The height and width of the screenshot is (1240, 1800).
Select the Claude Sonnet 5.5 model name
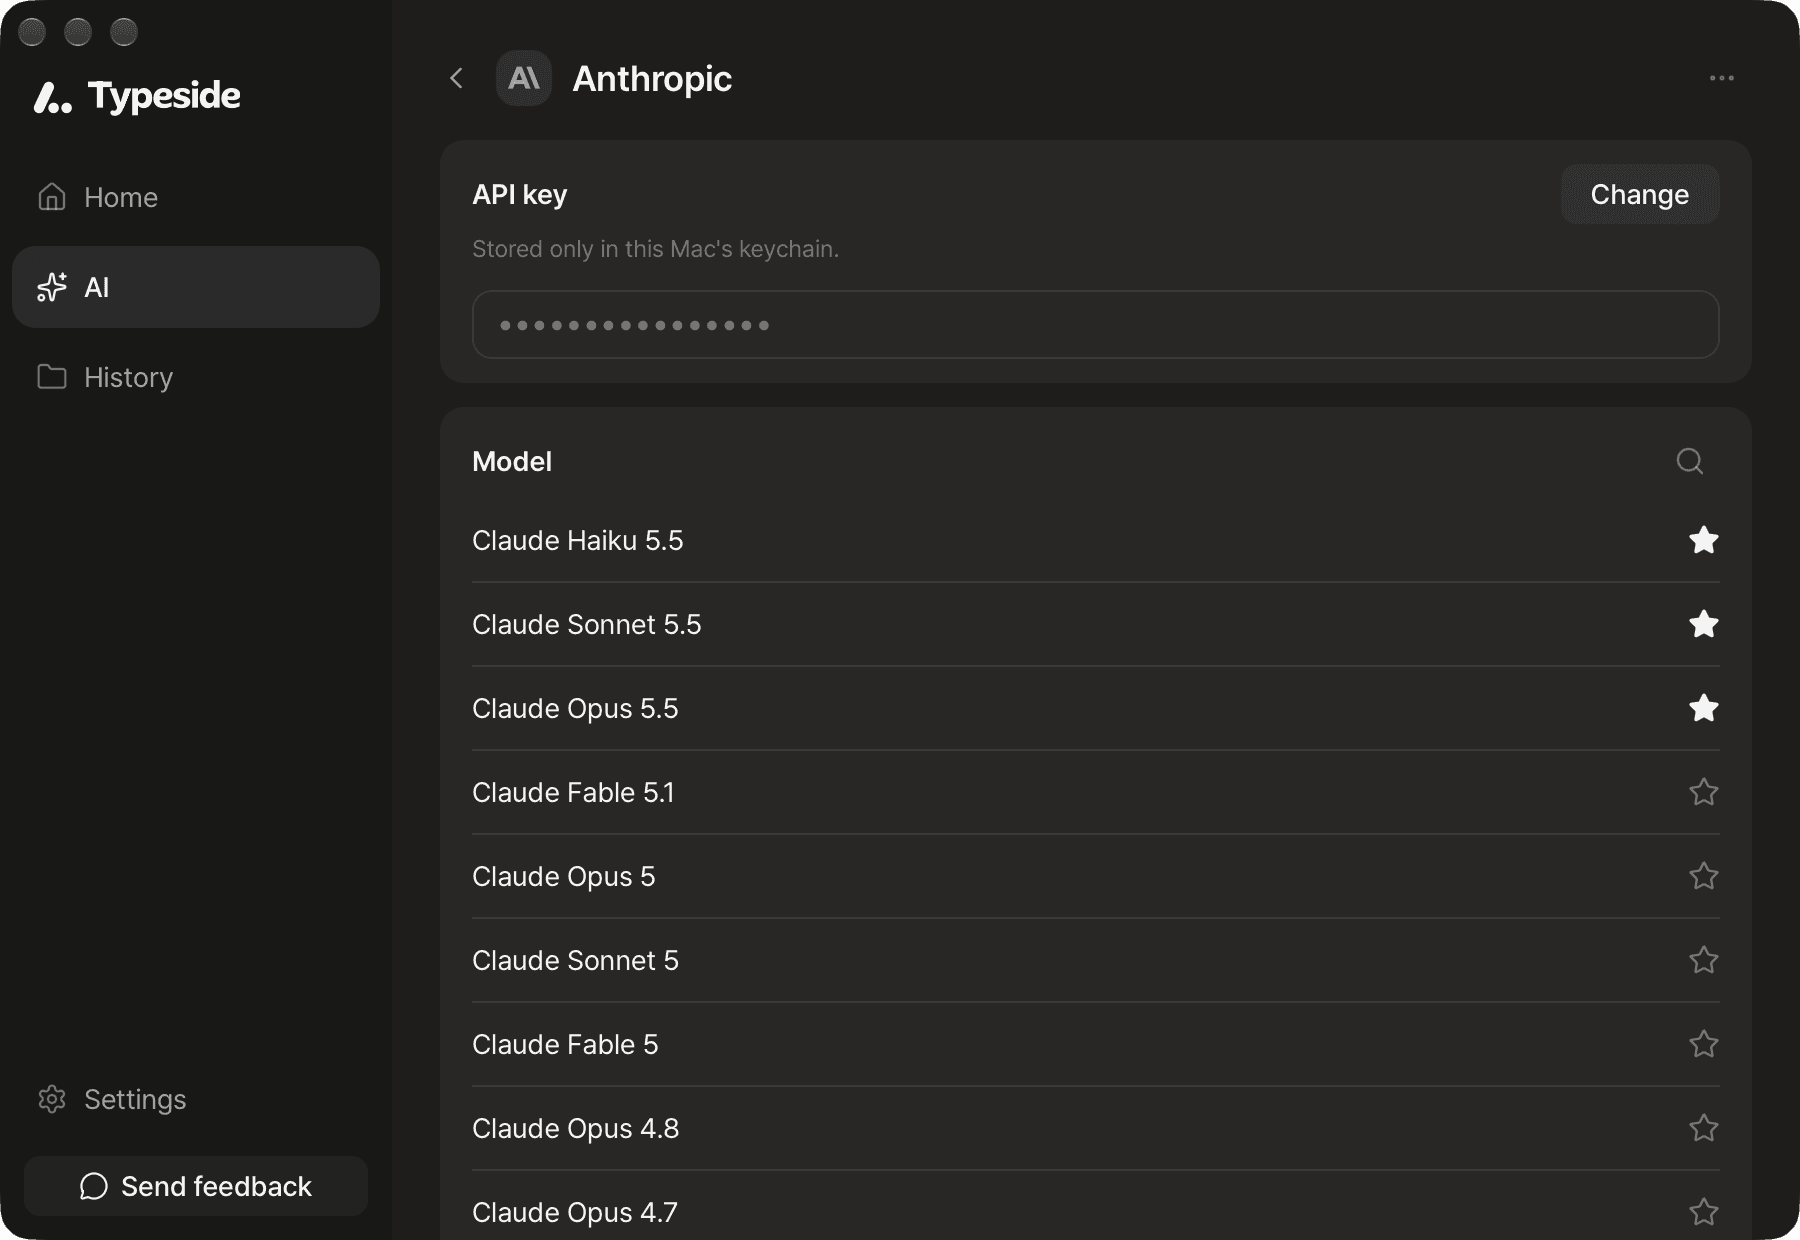click(587, 624)
